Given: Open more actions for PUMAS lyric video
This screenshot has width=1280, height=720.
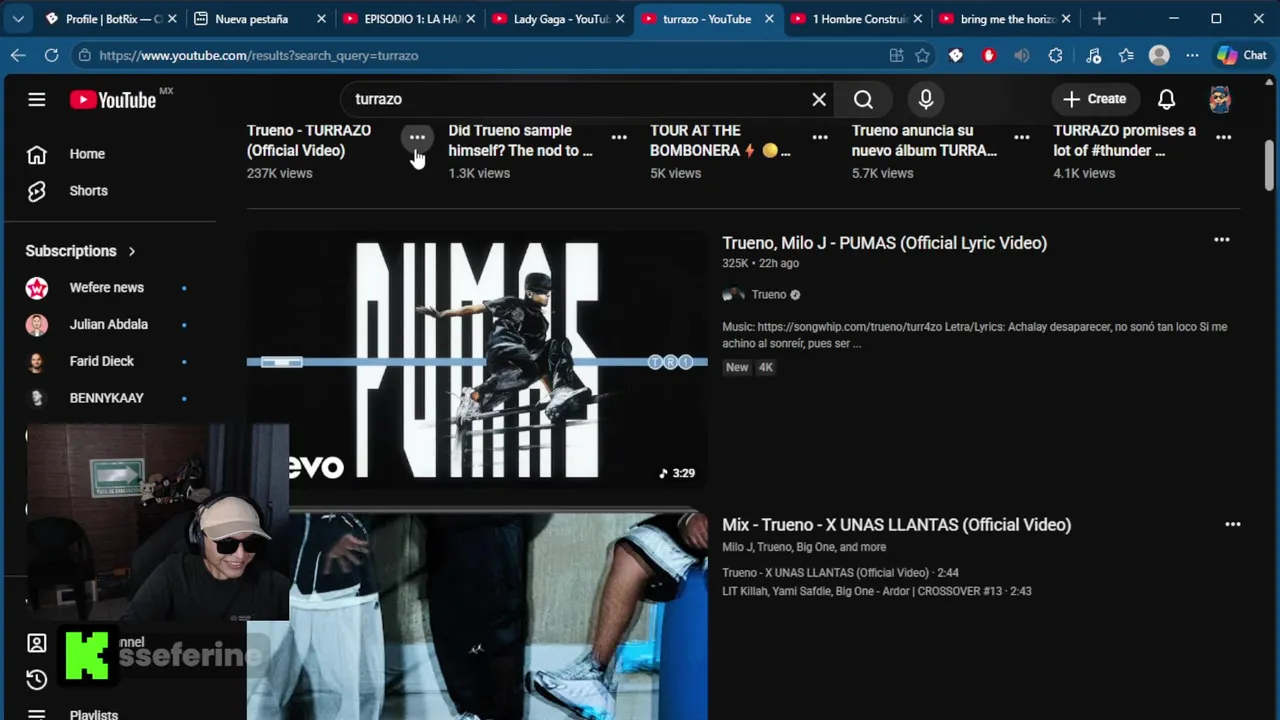Looking at the screenshot, I should coord(1221,240).
